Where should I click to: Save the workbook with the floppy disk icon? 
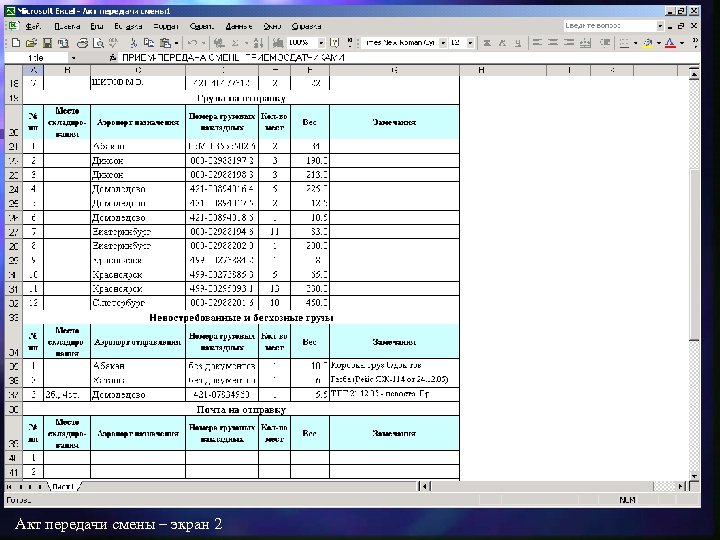click(x=47, y=43)
